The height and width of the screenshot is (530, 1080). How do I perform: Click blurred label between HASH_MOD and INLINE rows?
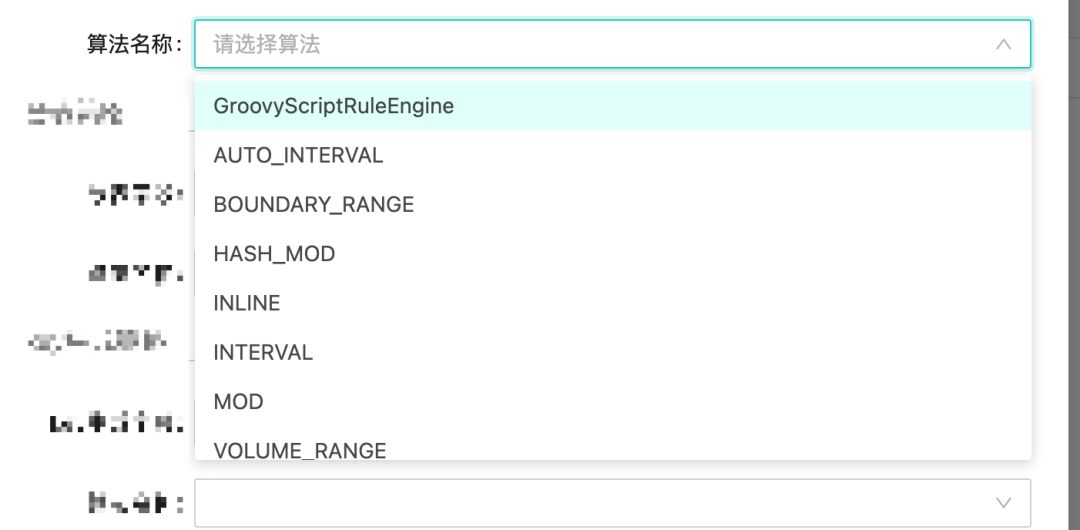(135, 272)
